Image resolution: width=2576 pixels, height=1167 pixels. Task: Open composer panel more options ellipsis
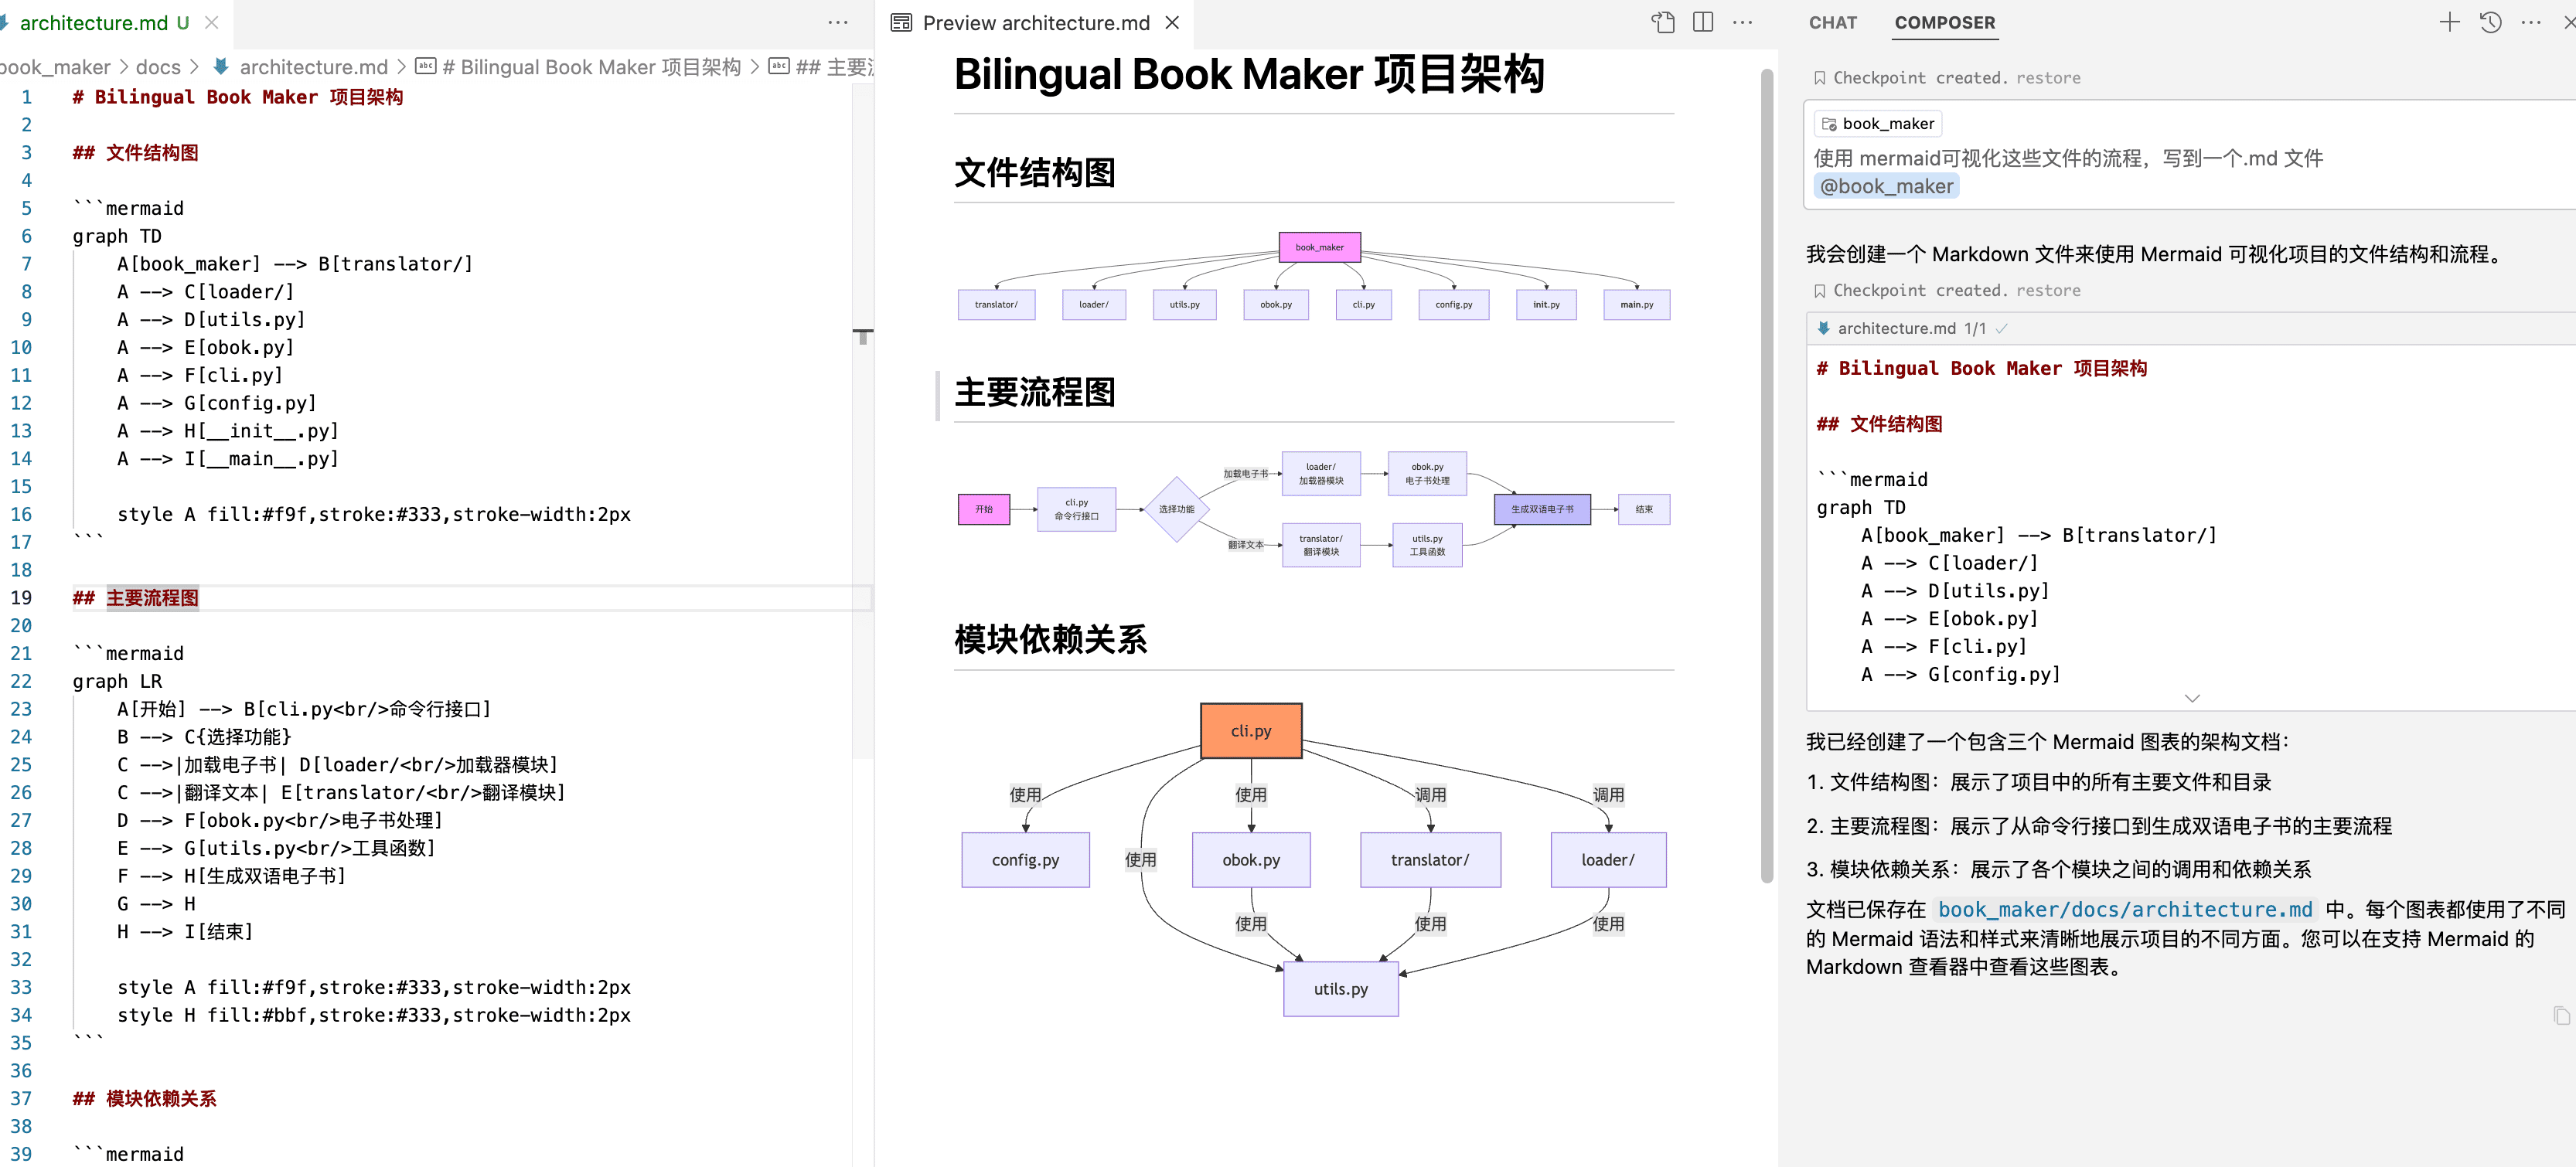(2531, 22)
